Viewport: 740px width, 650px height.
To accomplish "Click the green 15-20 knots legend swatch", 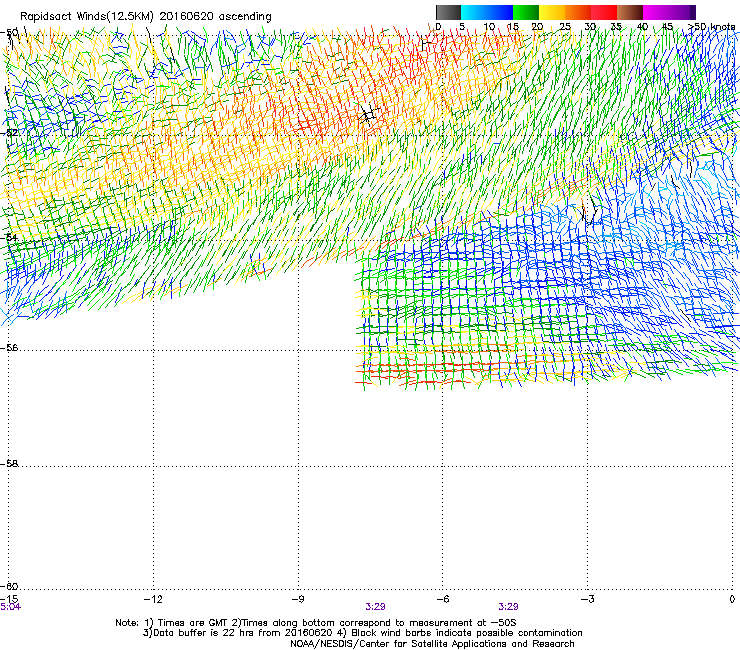I will (526, 12).
